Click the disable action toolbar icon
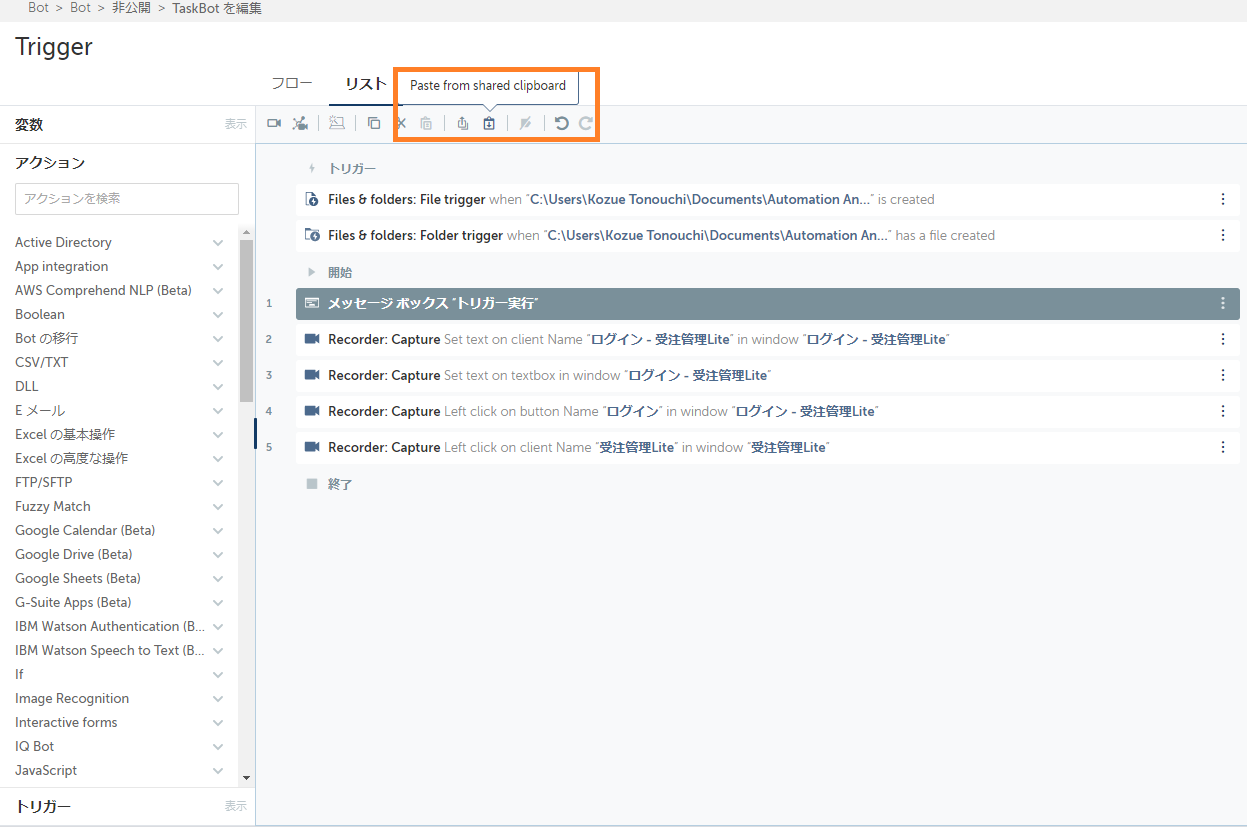 526,123
